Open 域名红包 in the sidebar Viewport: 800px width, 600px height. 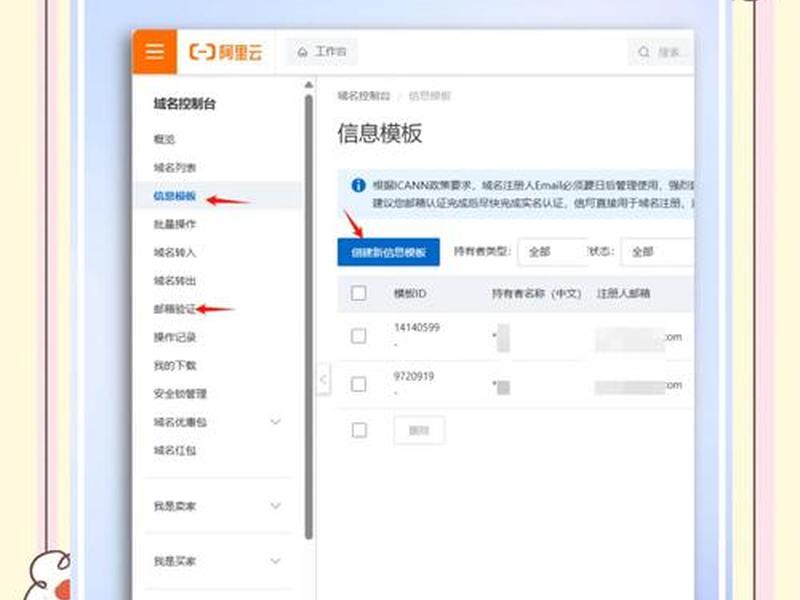coord(174,450)
